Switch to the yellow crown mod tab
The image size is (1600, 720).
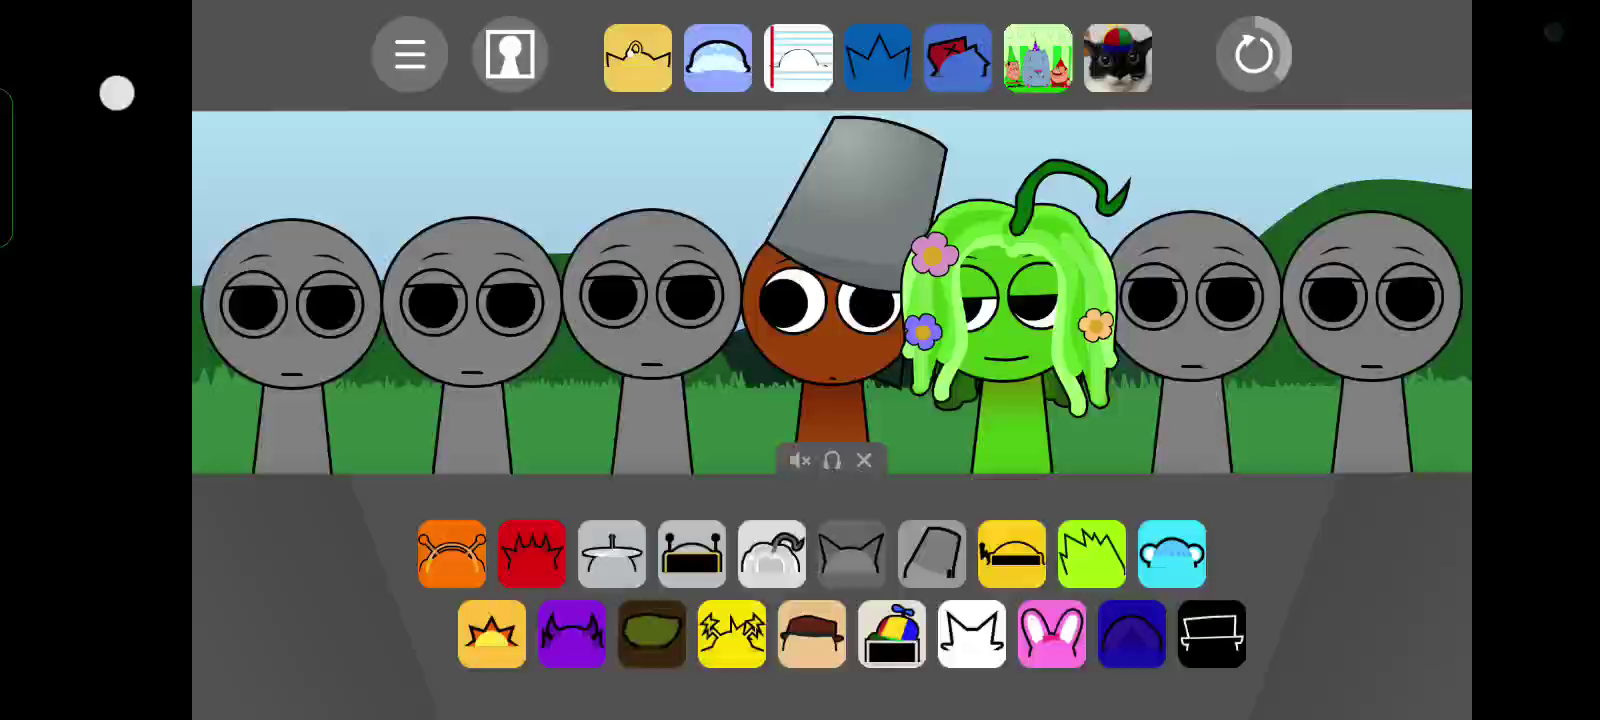click(638, 58)
